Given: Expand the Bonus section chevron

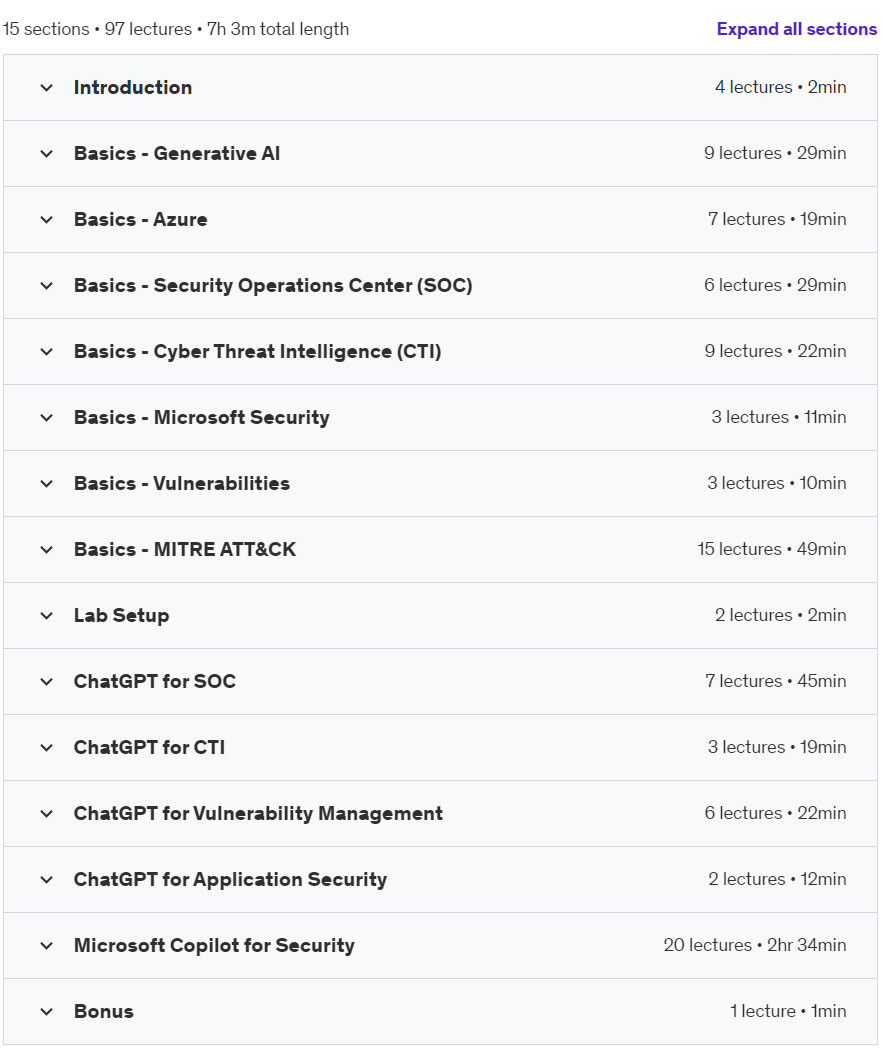Looking at the screenshot, I should 46,1012.
